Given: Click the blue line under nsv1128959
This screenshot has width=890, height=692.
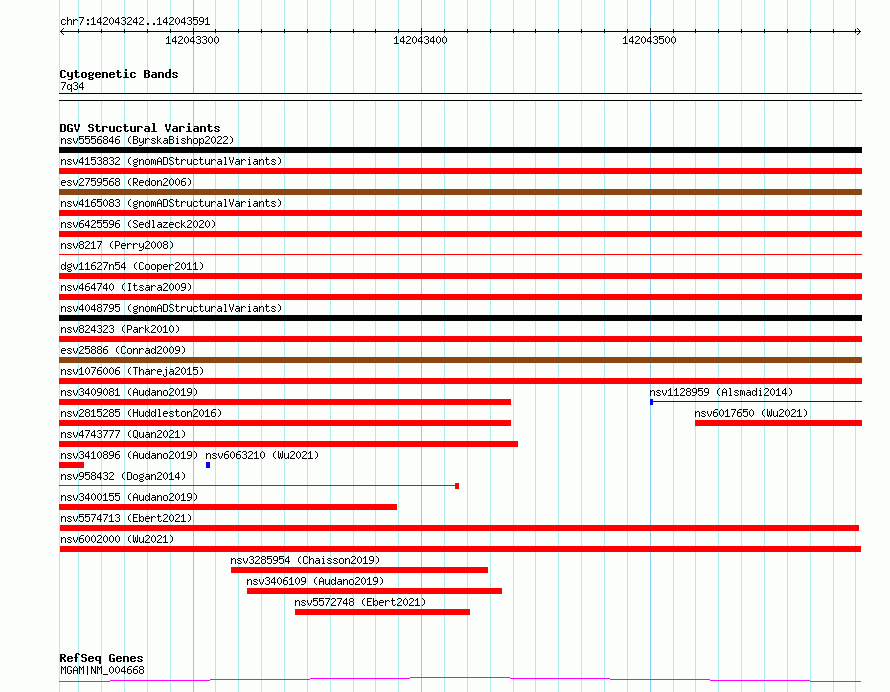Looking at the screenshot, I should pyautogui.click(x=756, y=402).
